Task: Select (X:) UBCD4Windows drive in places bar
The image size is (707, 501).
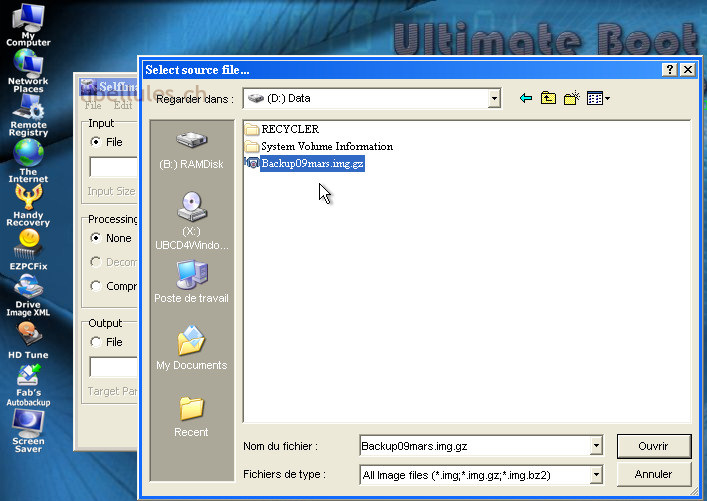Action: click(192, 221)
